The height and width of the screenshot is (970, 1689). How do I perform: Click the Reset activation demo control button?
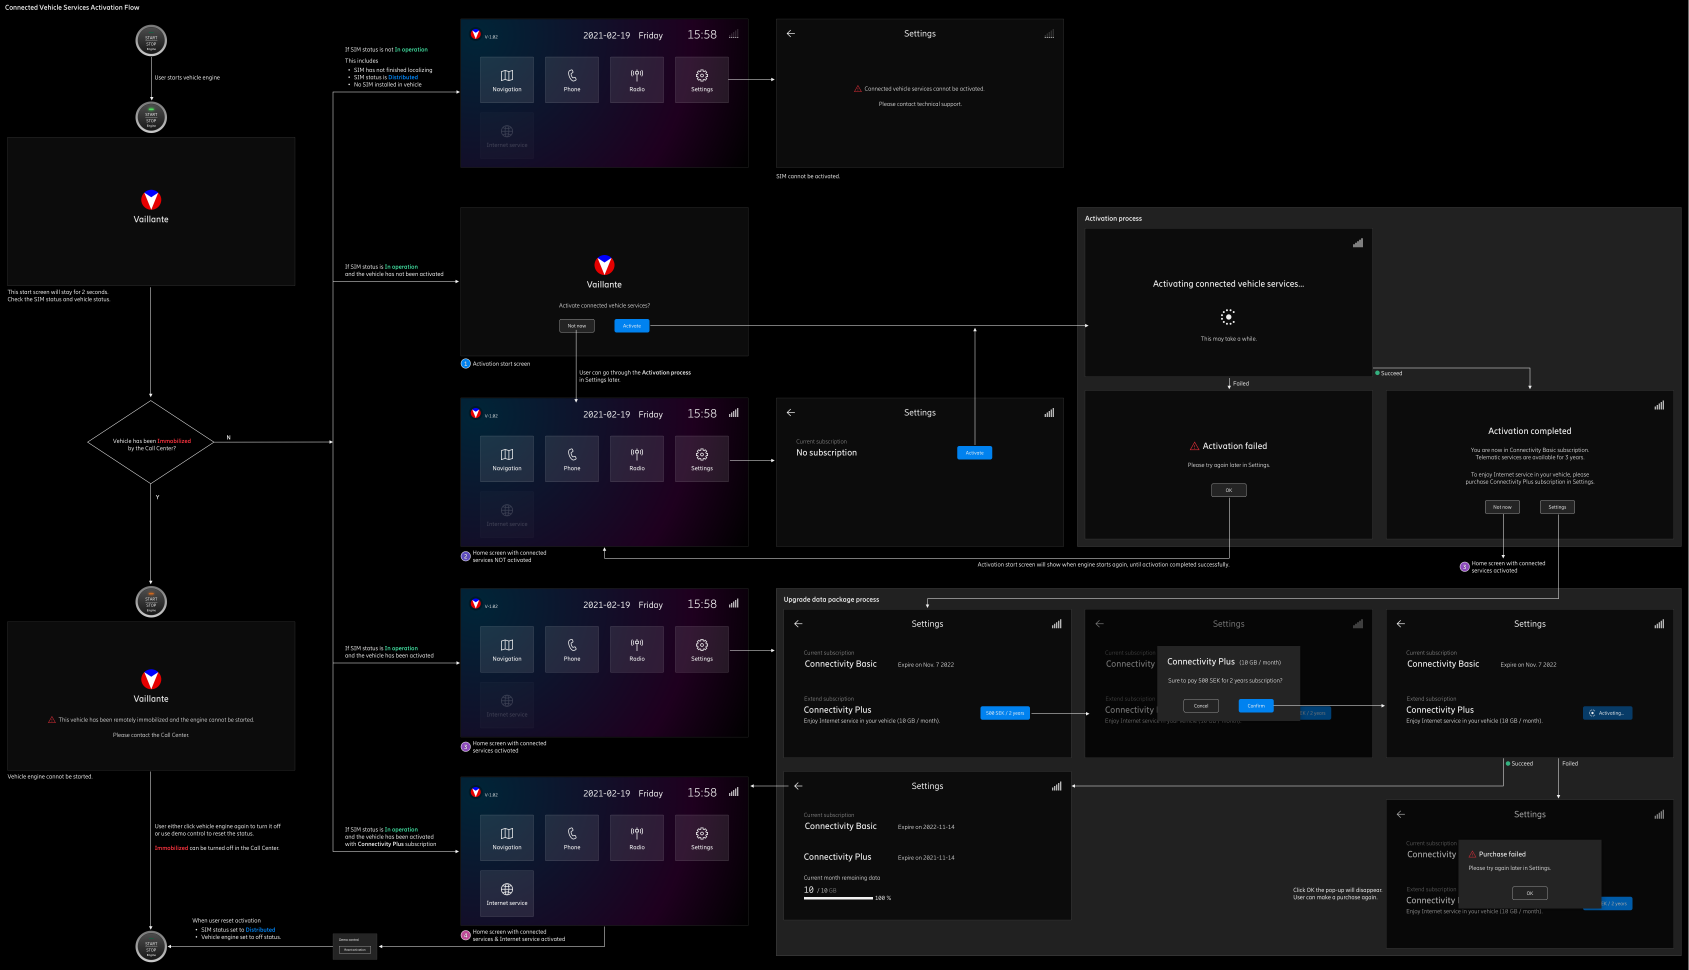click(x=354, y=949)
